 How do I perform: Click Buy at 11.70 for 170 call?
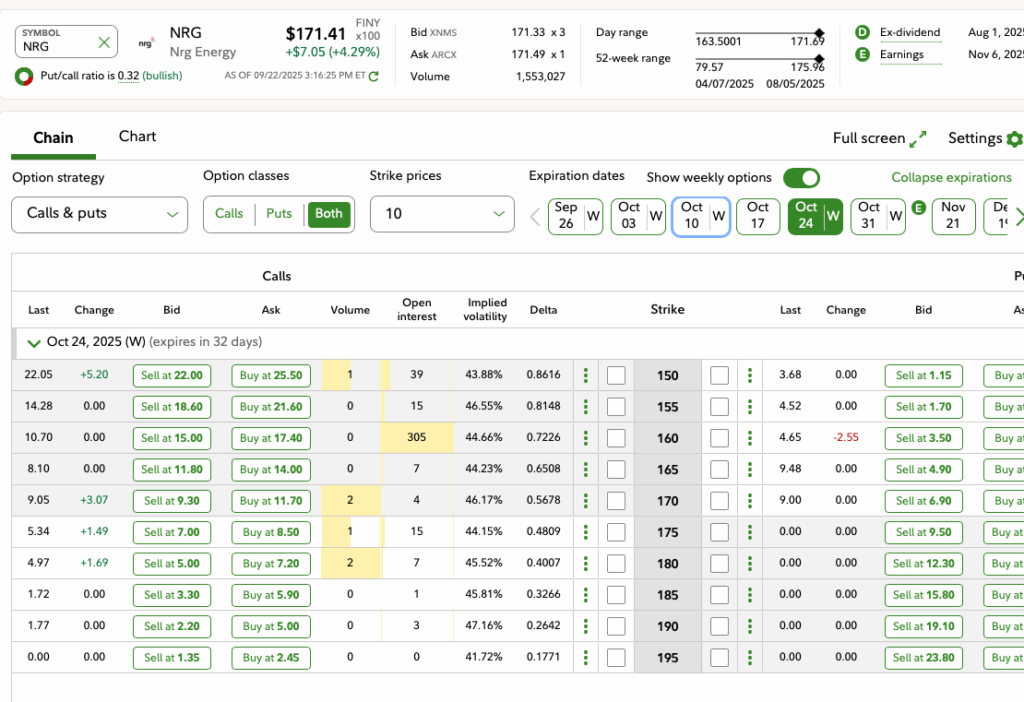[x=271, y=501]
